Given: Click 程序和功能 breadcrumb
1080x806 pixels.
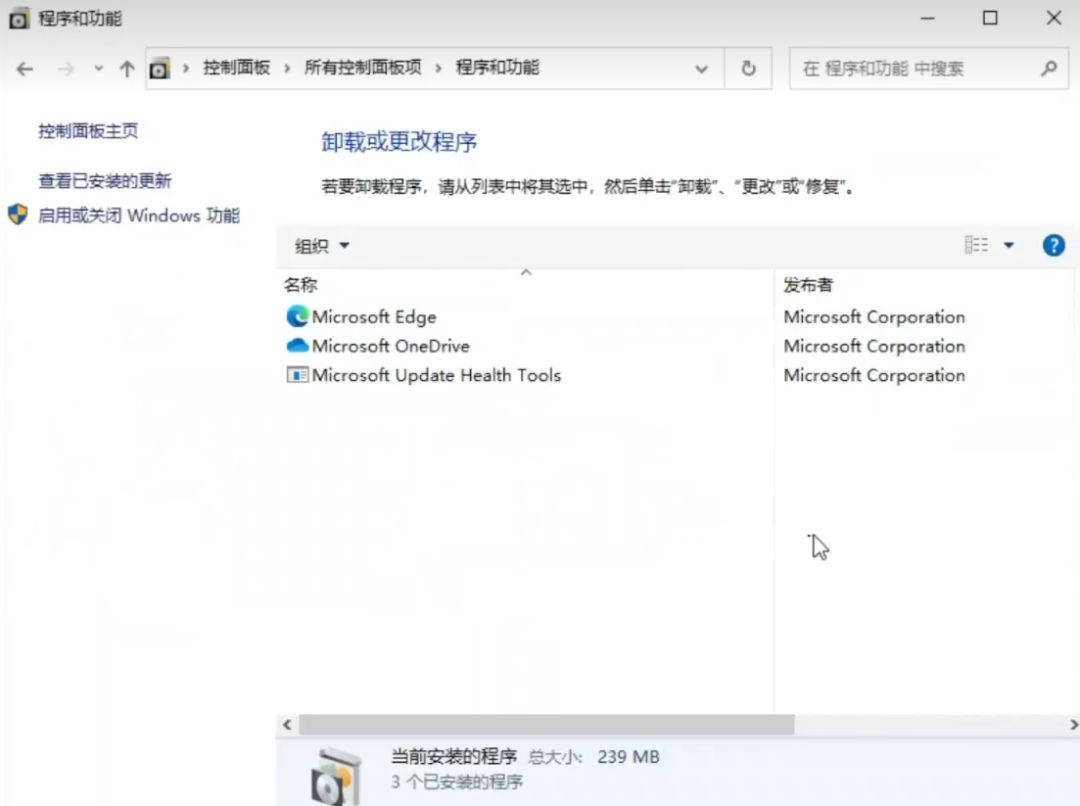Looking at the screenshot, I should click(x=497, y=68).
